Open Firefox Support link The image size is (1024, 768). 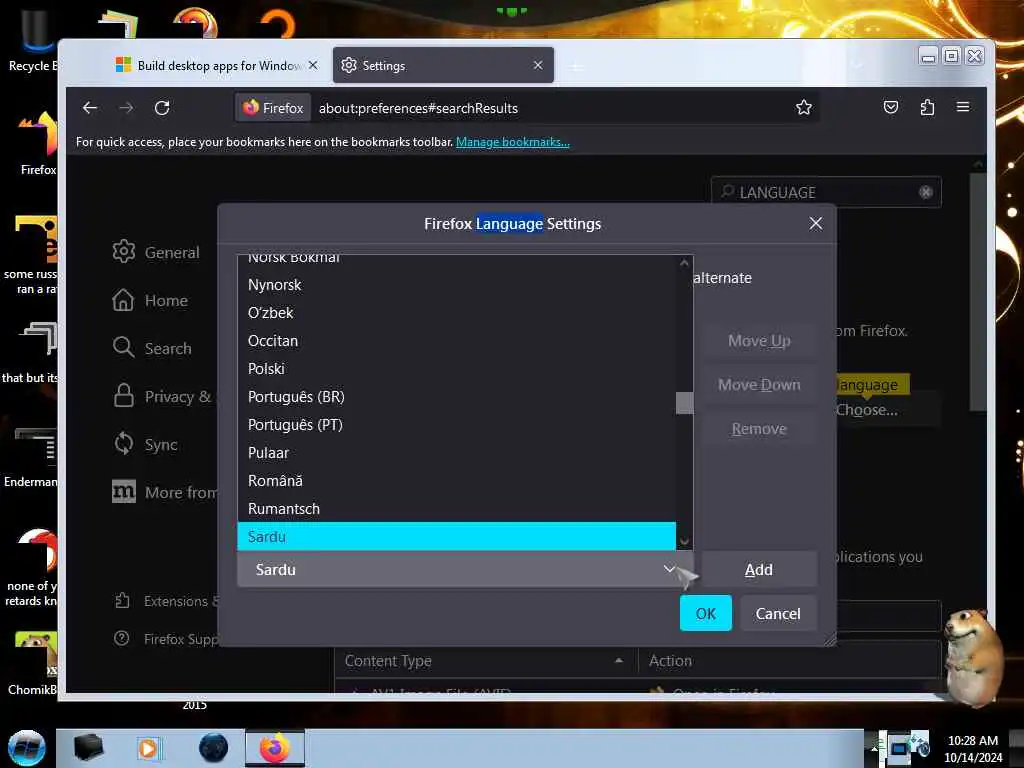(165, 639)
